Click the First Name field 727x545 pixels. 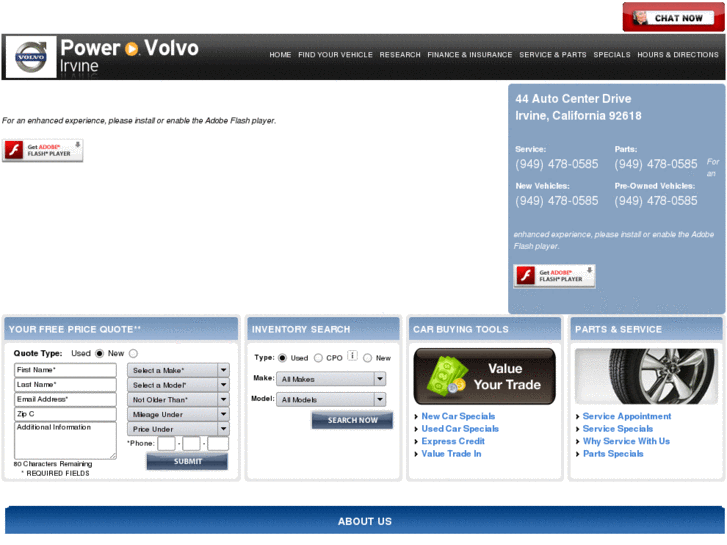(x=65, y=370)
